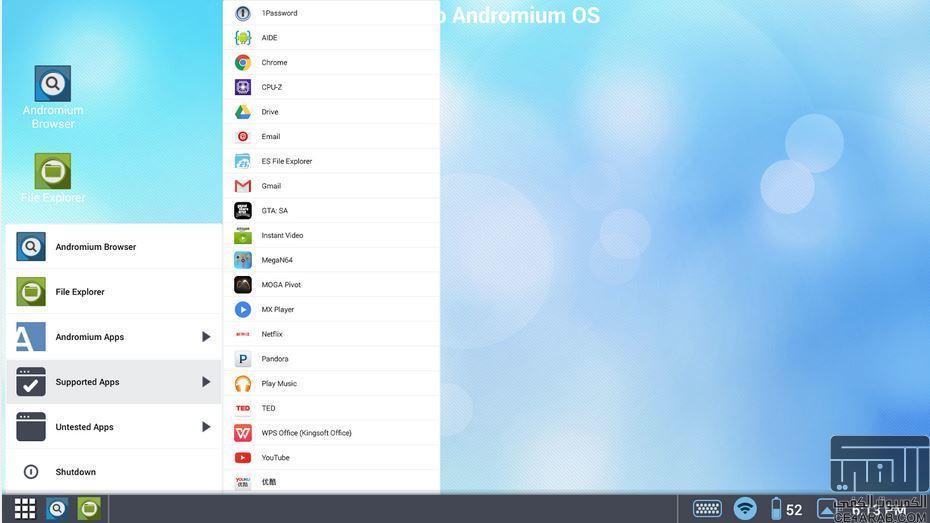Click the app grid launcher in taskbar
The width and height of the screenshot is (930, 523).
point(25,508)
